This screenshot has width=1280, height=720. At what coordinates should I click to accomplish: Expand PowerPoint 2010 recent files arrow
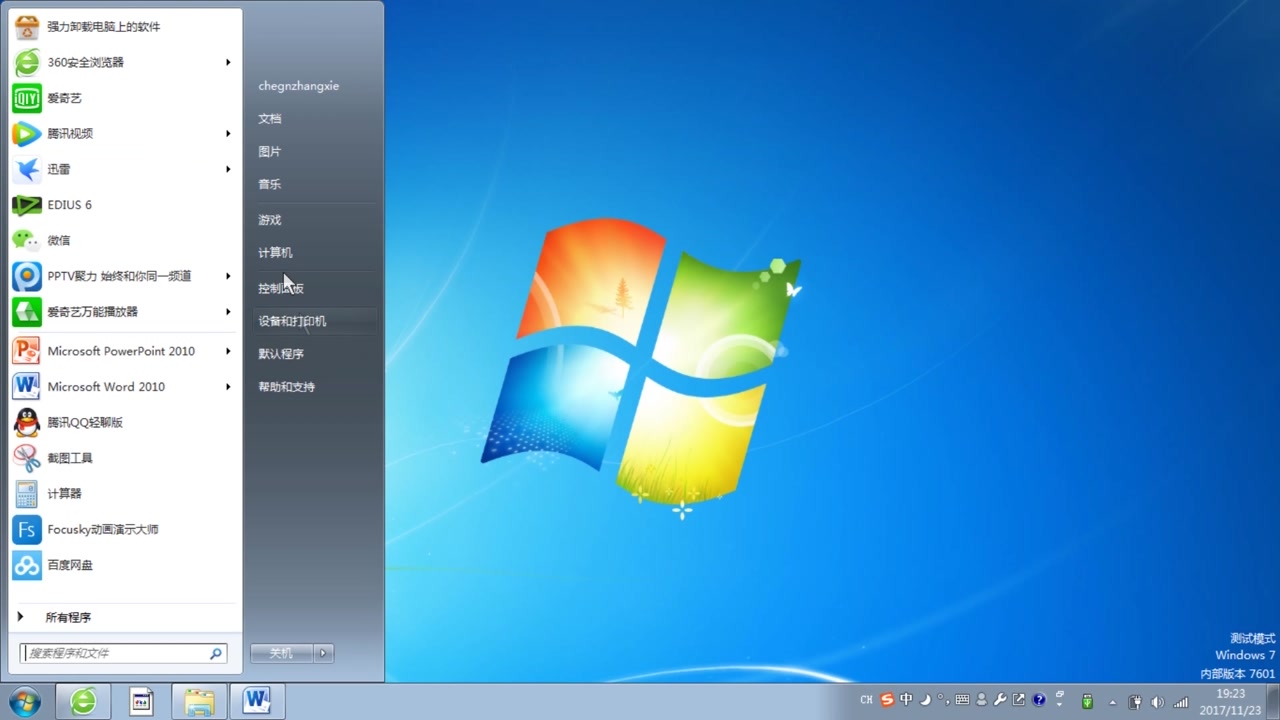point(228,351)
